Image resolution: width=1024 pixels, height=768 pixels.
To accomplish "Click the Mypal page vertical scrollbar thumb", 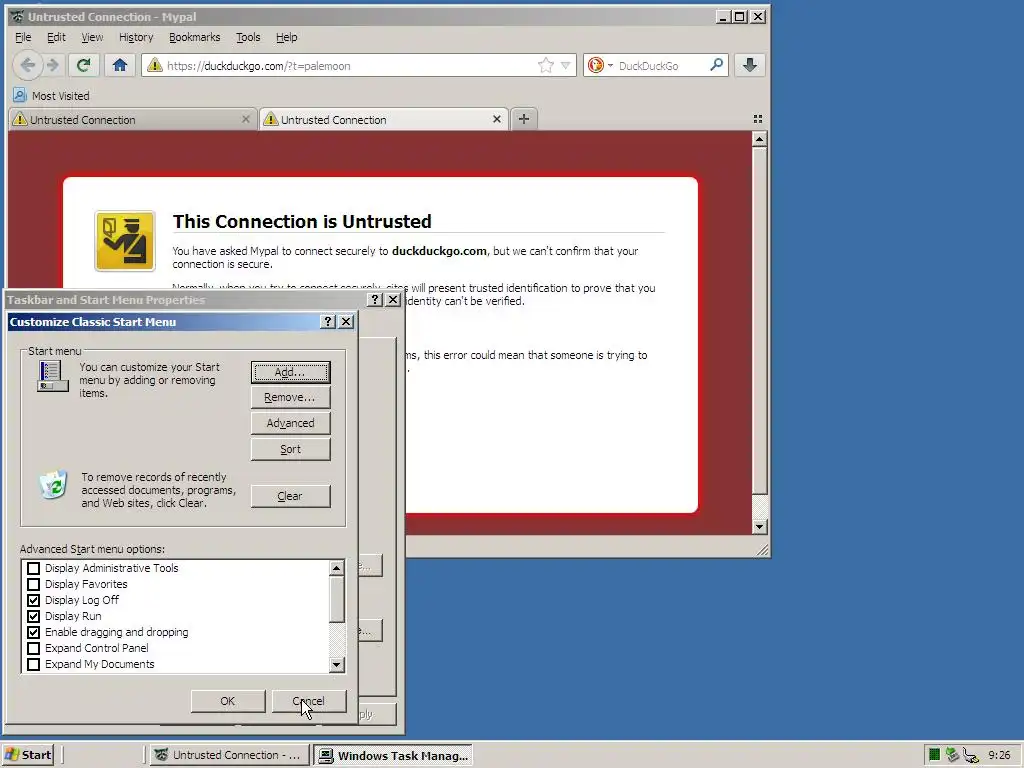I will click(759, 320).
